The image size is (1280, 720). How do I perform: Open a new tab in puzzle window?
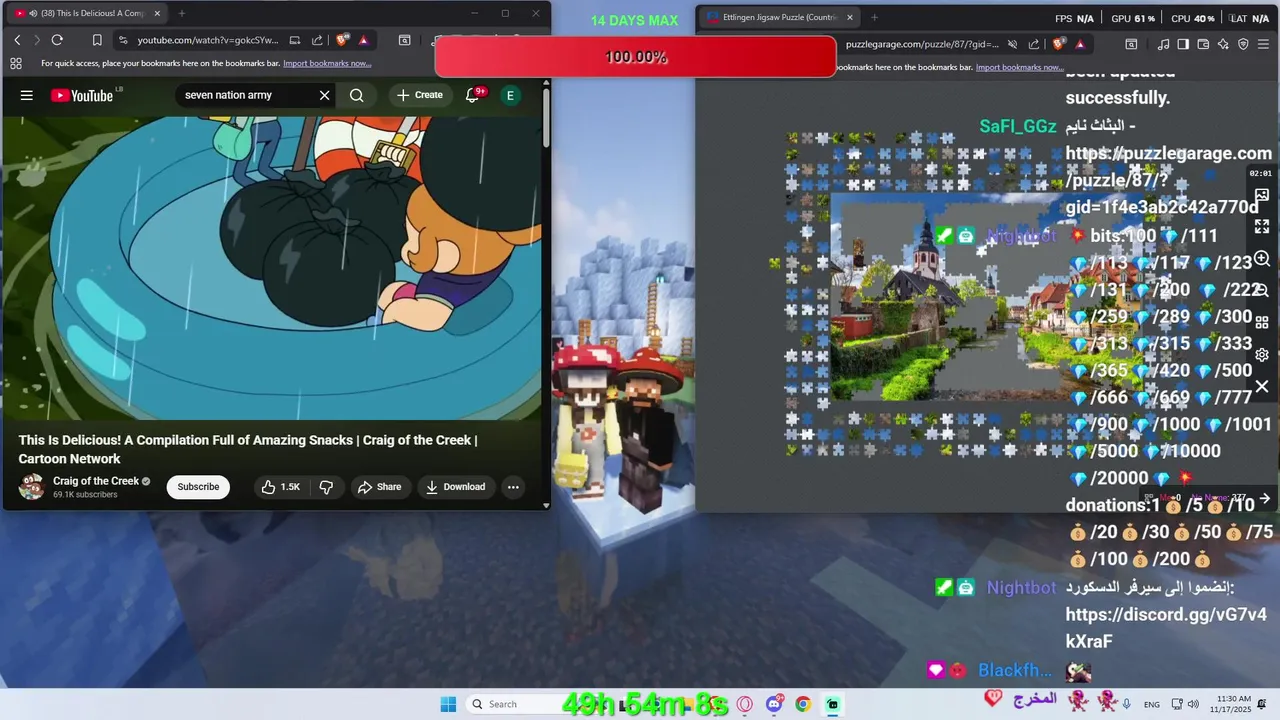pos(874,17)
